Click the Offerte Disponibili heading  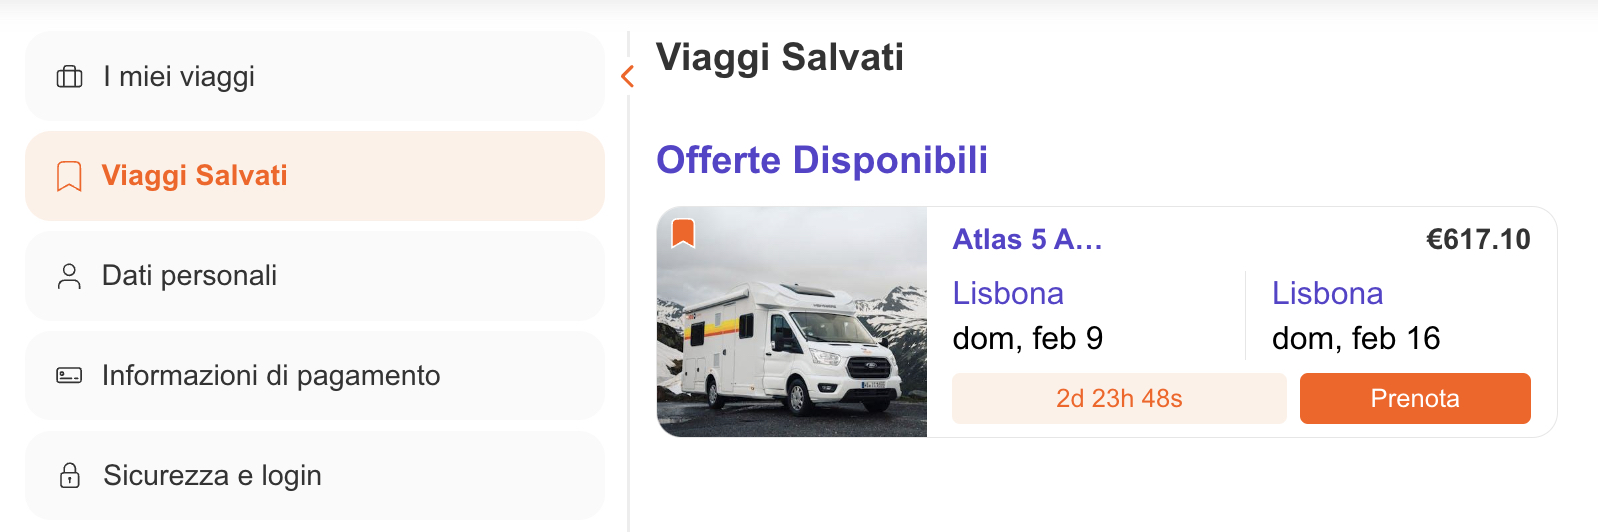coord(822,160)
